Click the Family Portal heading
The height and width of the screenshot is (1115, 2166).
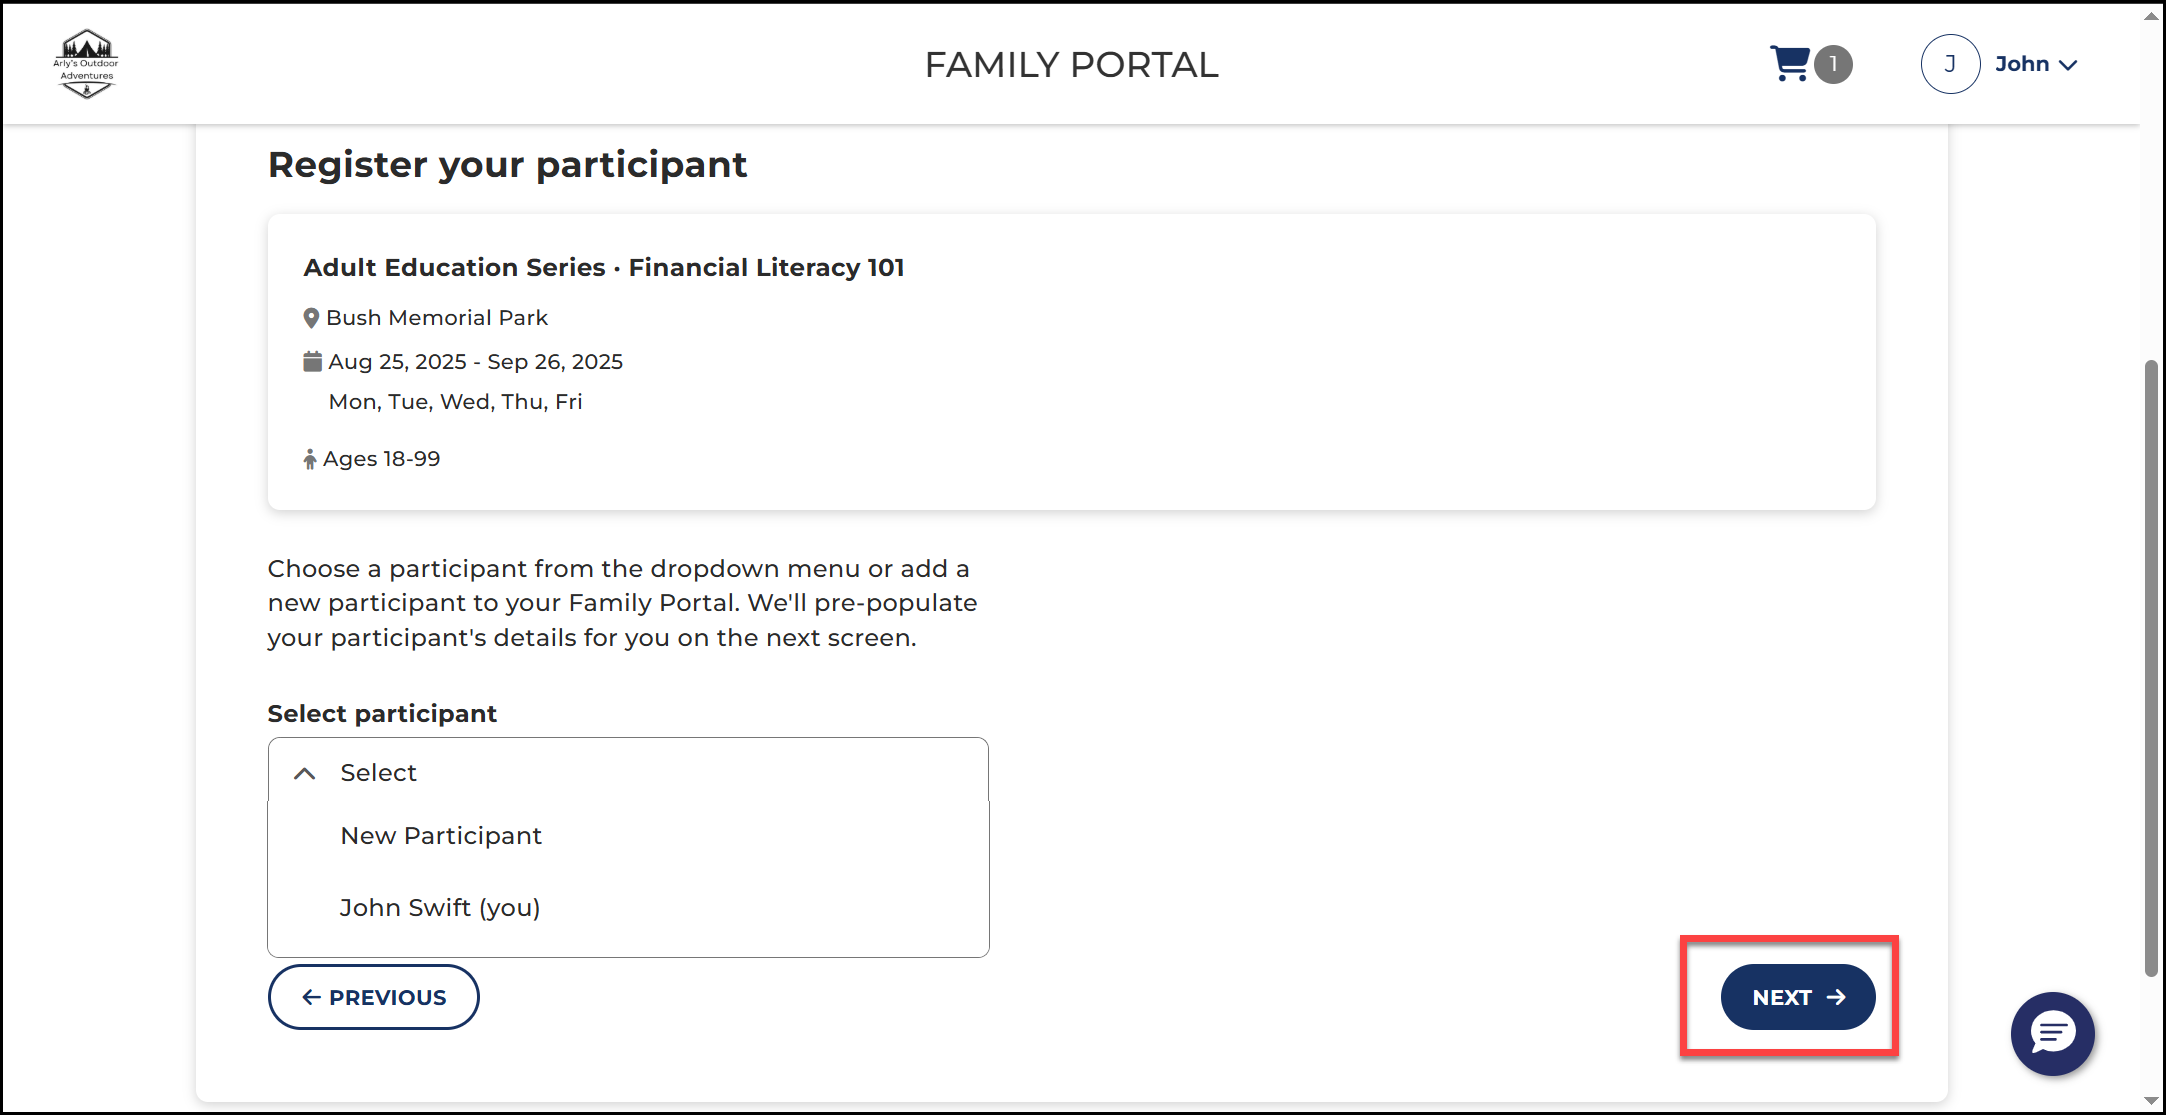coord(1071,65)
